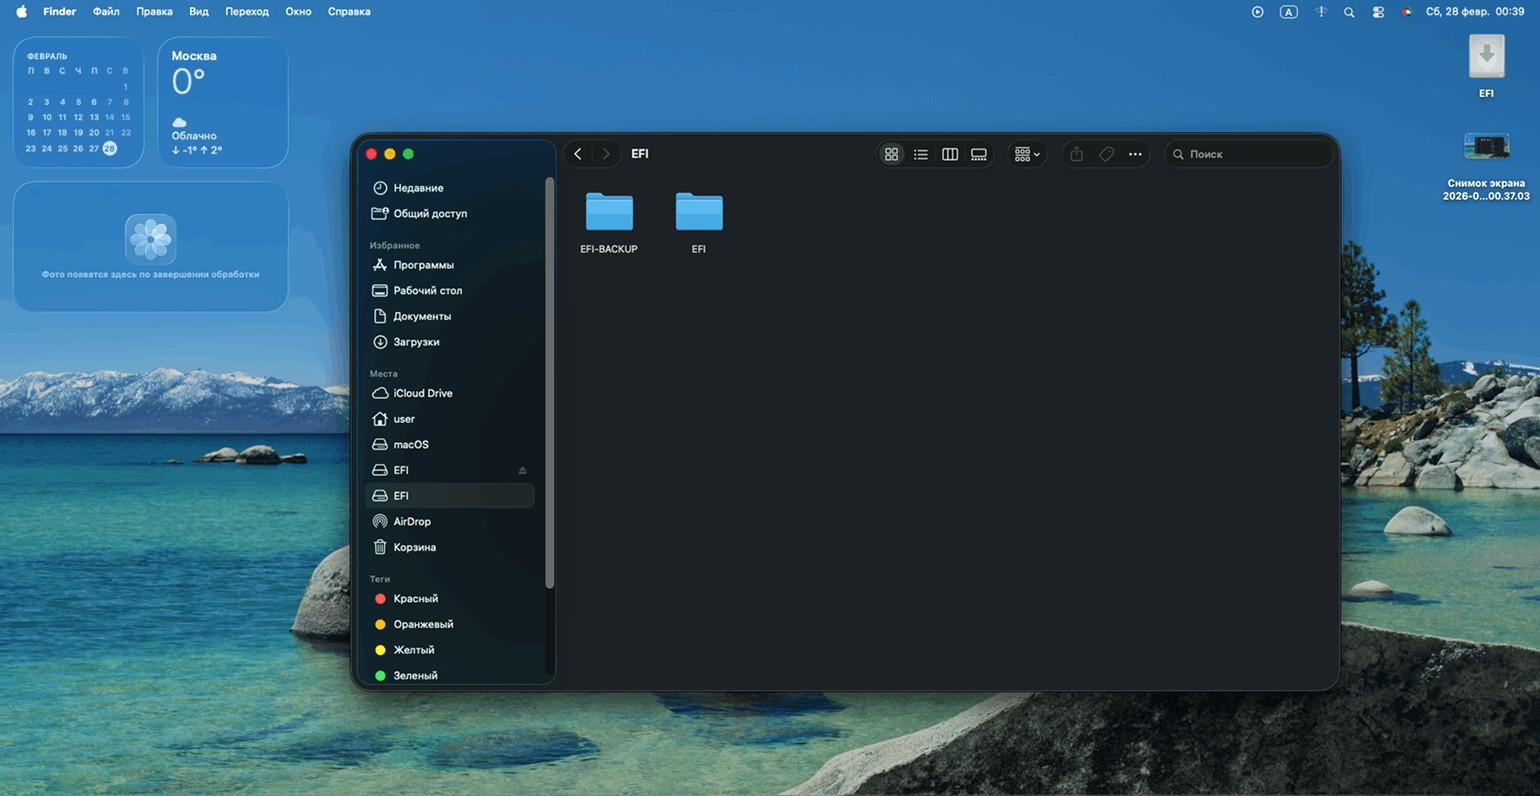The width and height of the screenshot is (1540, 796).
Task: Open the Файл menu
Action: click(106, 12)
